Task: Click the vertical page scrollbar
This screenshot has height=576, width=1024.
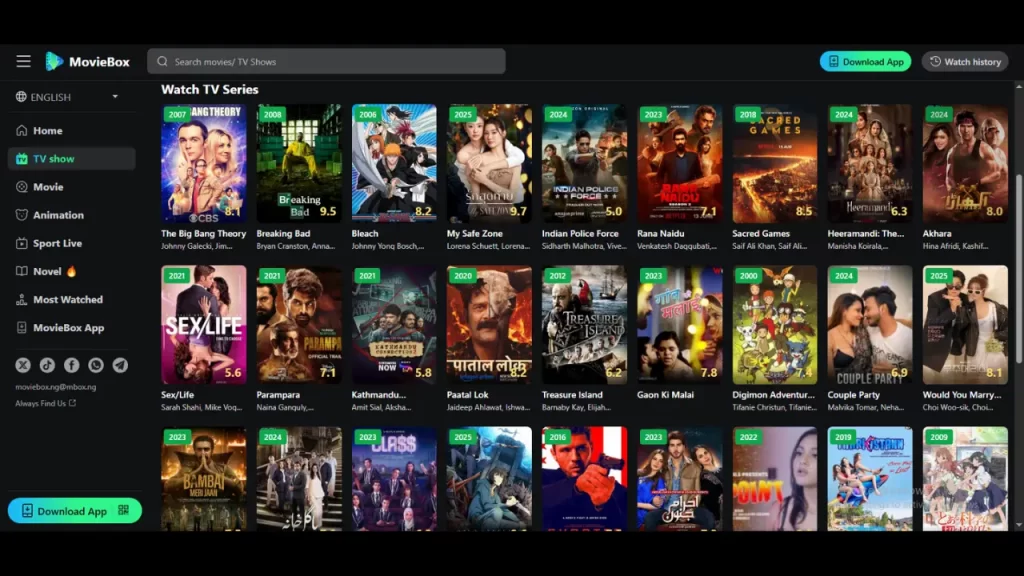Action: [x=1019, y=268]
